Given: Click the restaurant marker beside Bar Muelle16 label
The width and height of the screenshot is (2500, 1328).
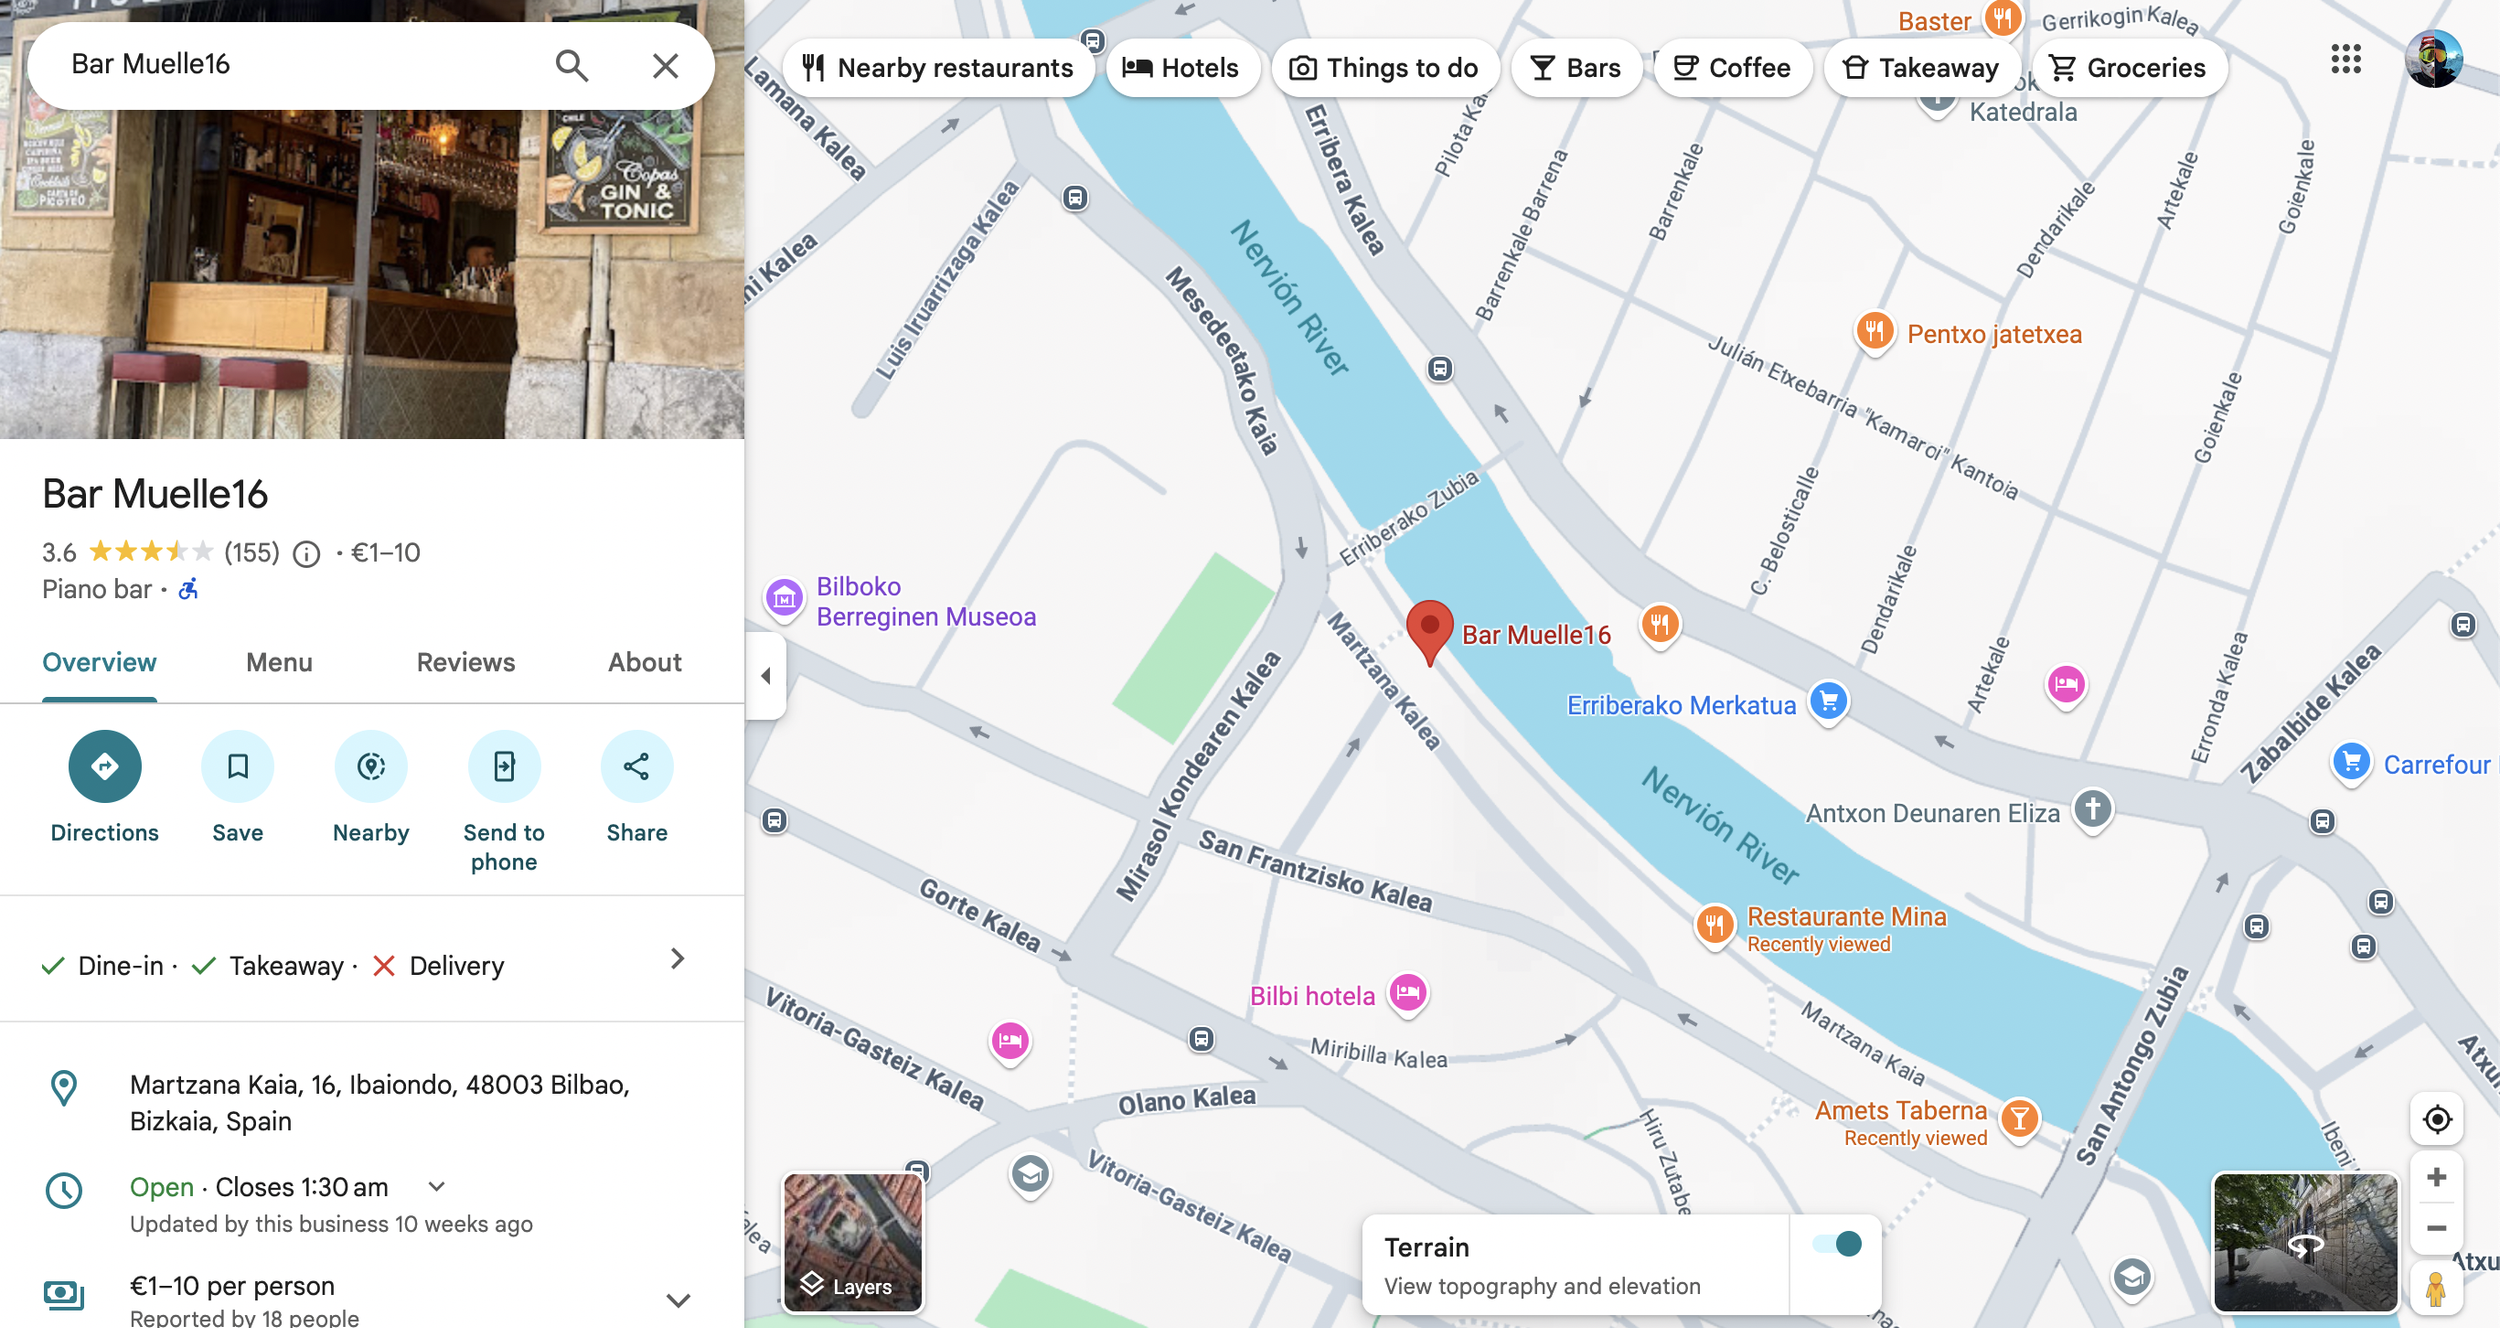Looking at the screenshot, I should click(1660, 625).
